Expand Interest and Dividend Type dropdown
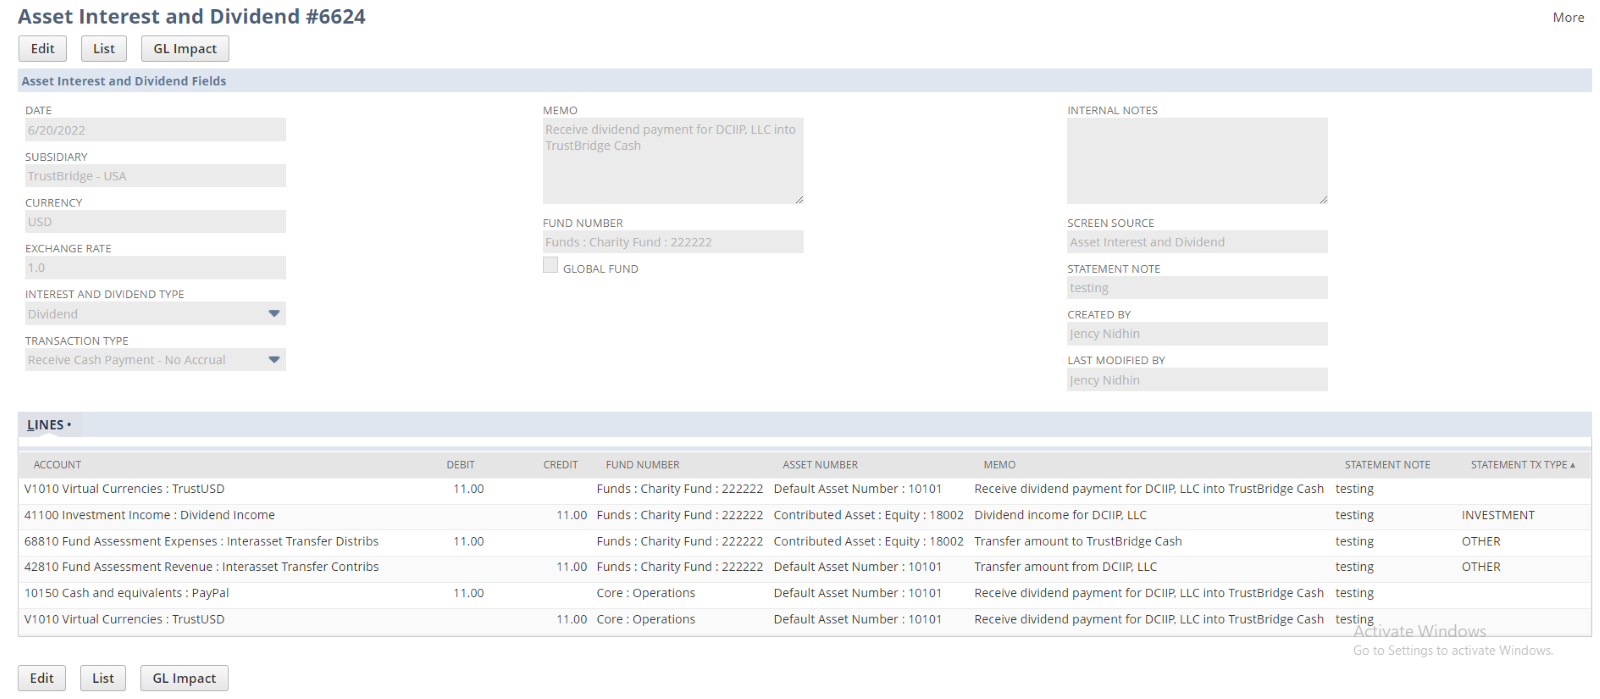The height and width of the screenshot is (699, 1600). point(274,314)
